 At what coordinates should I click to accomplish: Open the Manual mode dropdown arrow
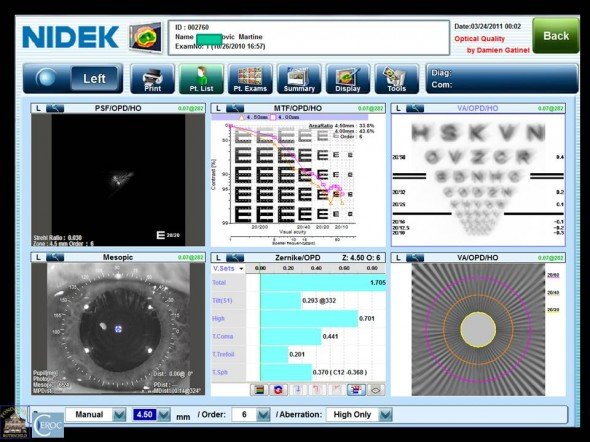pos(119,415)
